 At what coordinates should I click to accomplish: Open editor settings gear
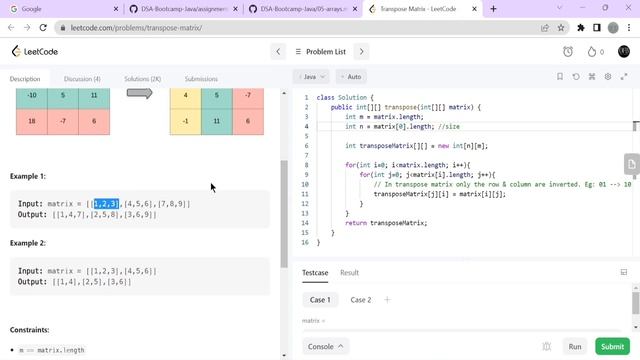pos(608,76)
